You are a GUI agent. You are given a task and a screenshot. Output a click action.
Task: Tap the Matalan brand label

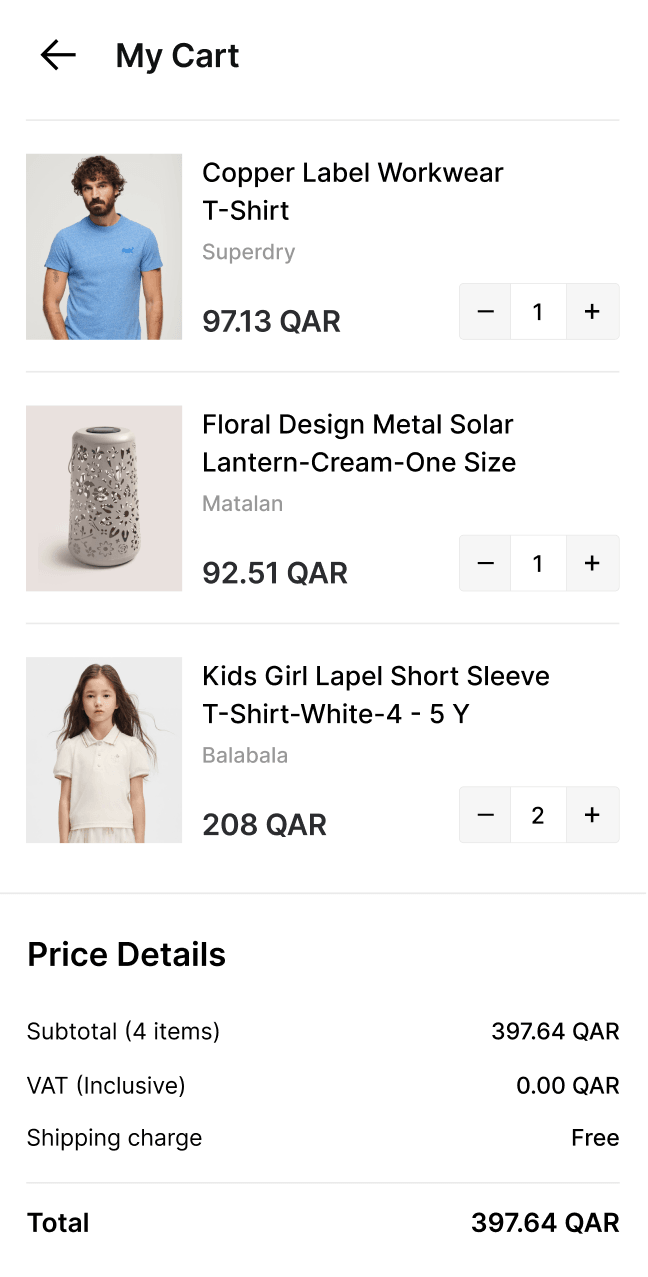tap(242, 504)
